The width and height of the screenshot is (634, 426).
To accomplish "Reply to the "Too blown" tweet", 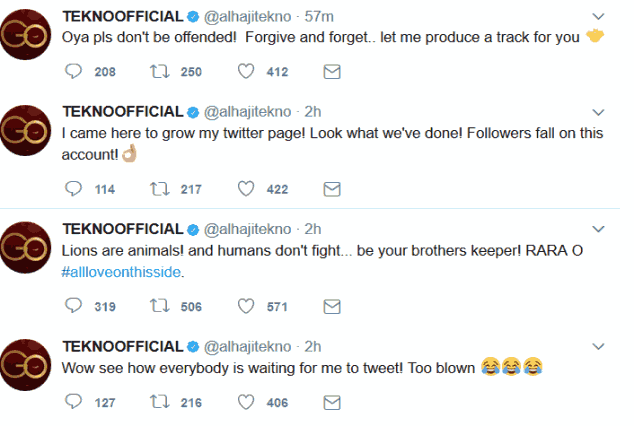I will coord(73,401).
